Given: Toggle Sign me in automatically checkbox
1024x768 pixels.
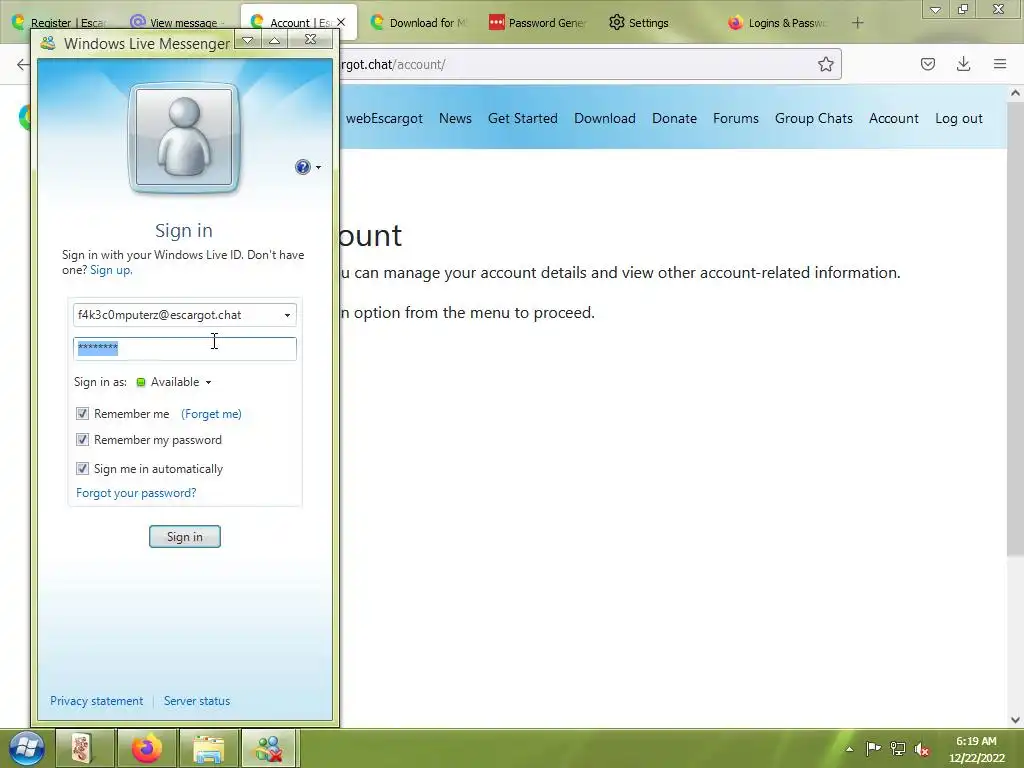Looking at the screenshot, I should (x=82, y=468).
